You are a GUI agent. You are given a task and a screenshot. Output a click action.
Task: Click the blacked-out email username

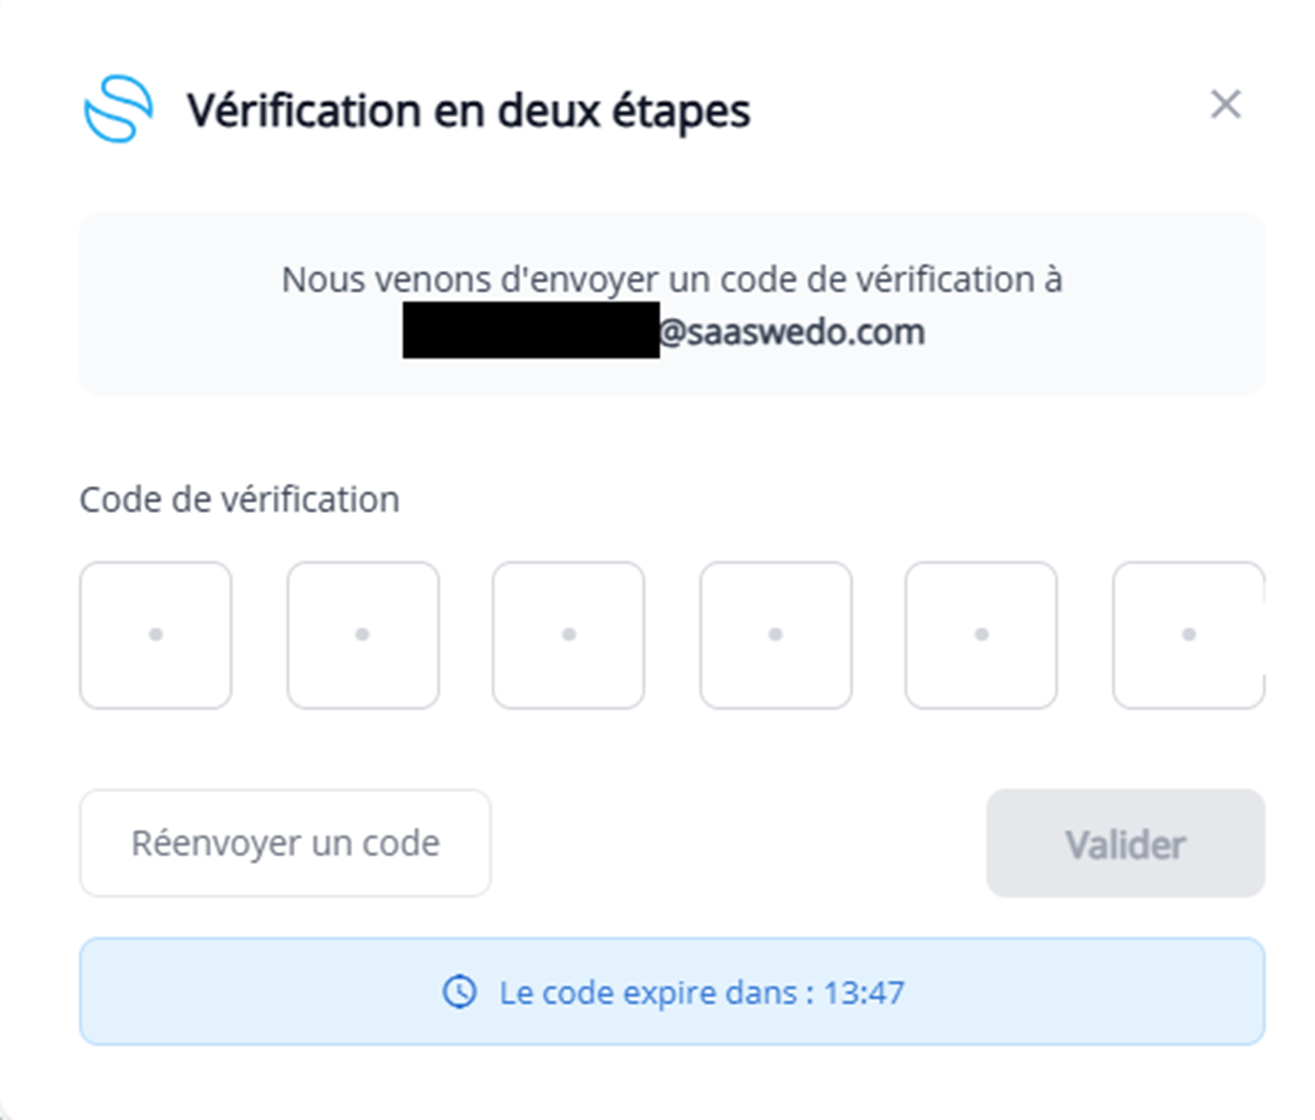pyautogui.click(x=531, y=331)
